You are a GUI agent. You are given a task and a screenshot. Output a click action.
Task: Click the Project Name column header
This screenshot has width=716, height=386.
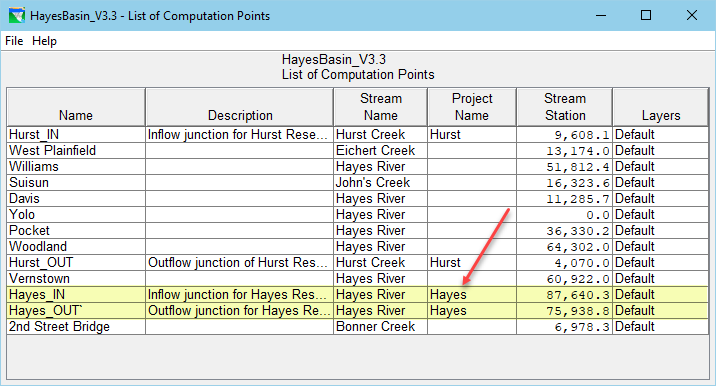pos(472,107)
